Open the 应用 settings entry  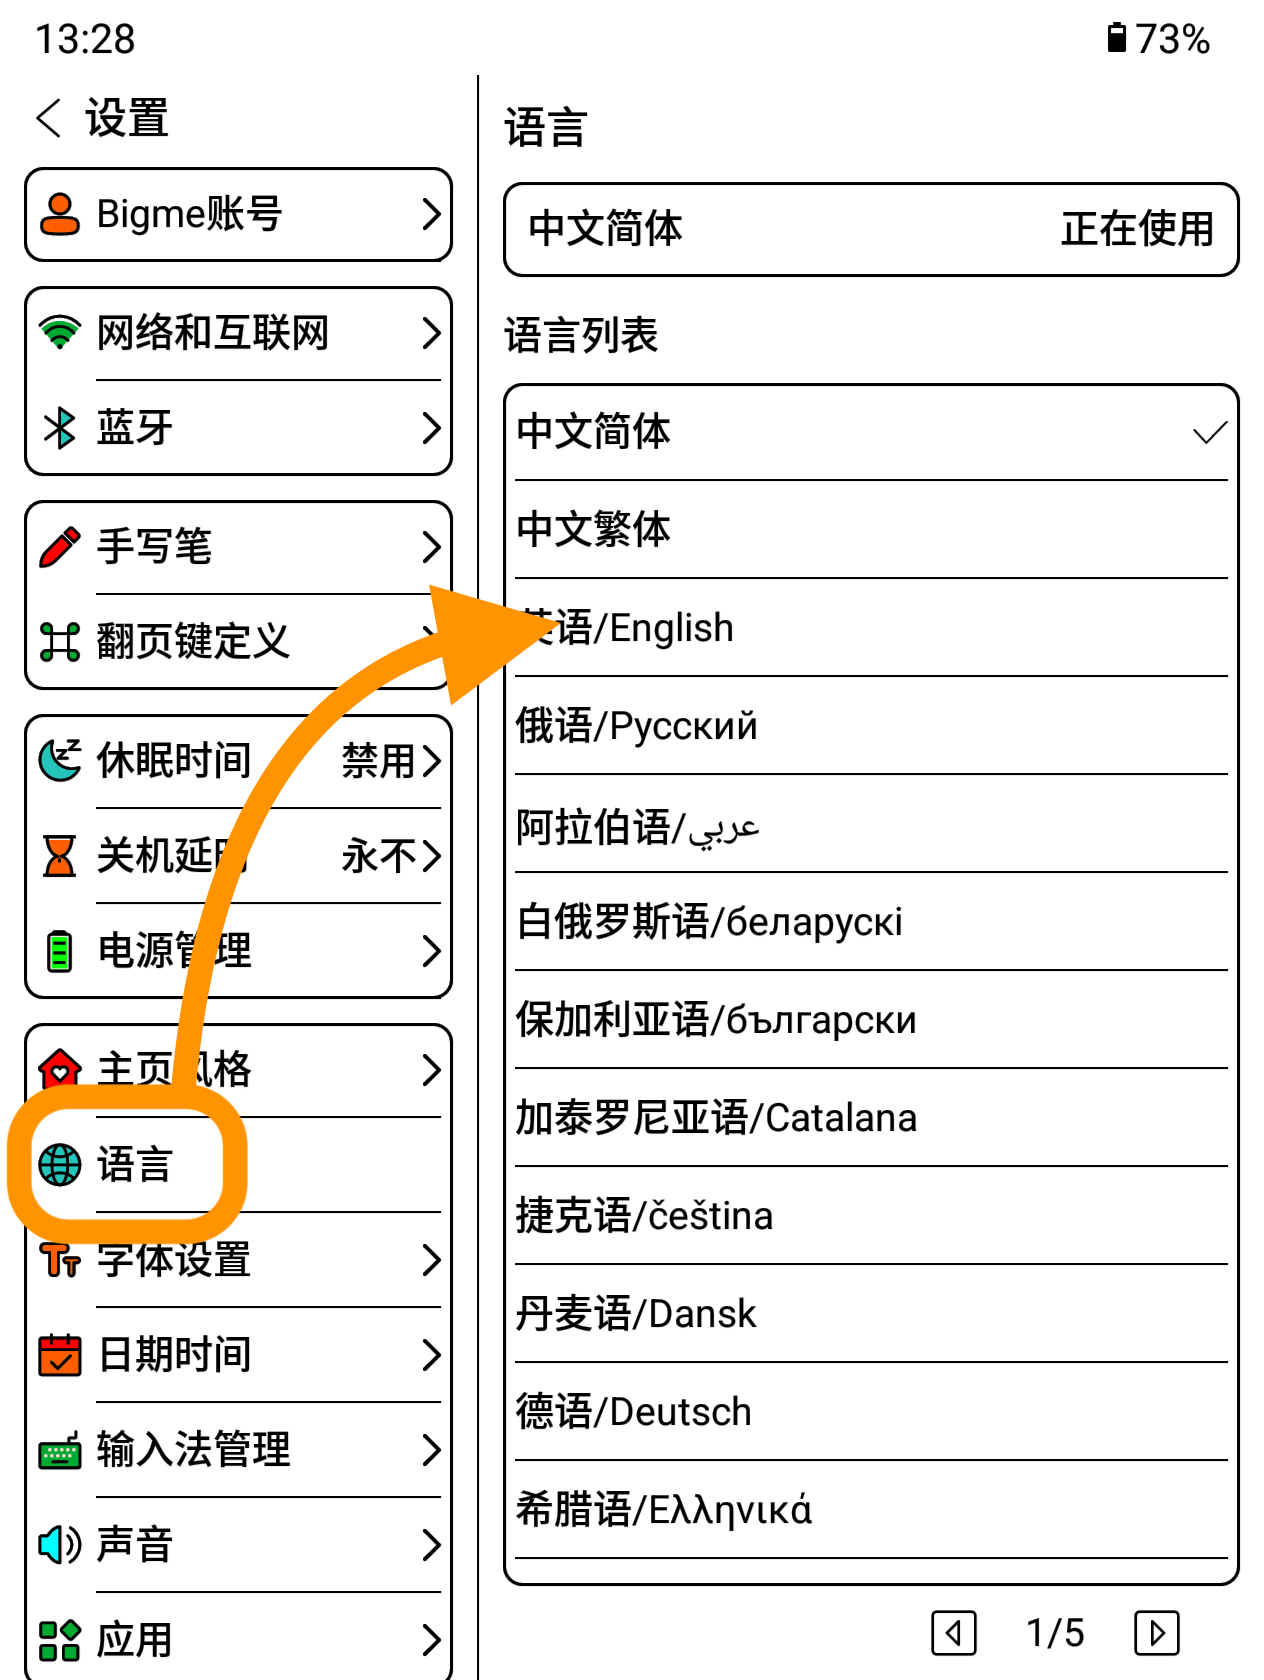click(x=240, y=1640)
